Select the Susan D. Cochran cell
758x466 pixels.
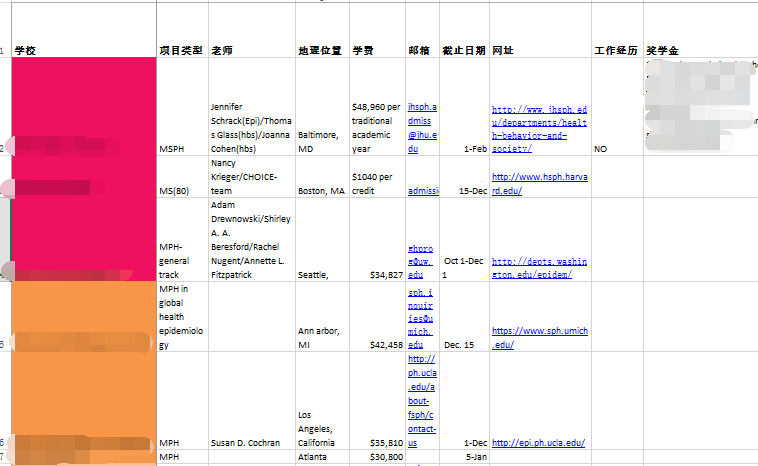[252, 401]
